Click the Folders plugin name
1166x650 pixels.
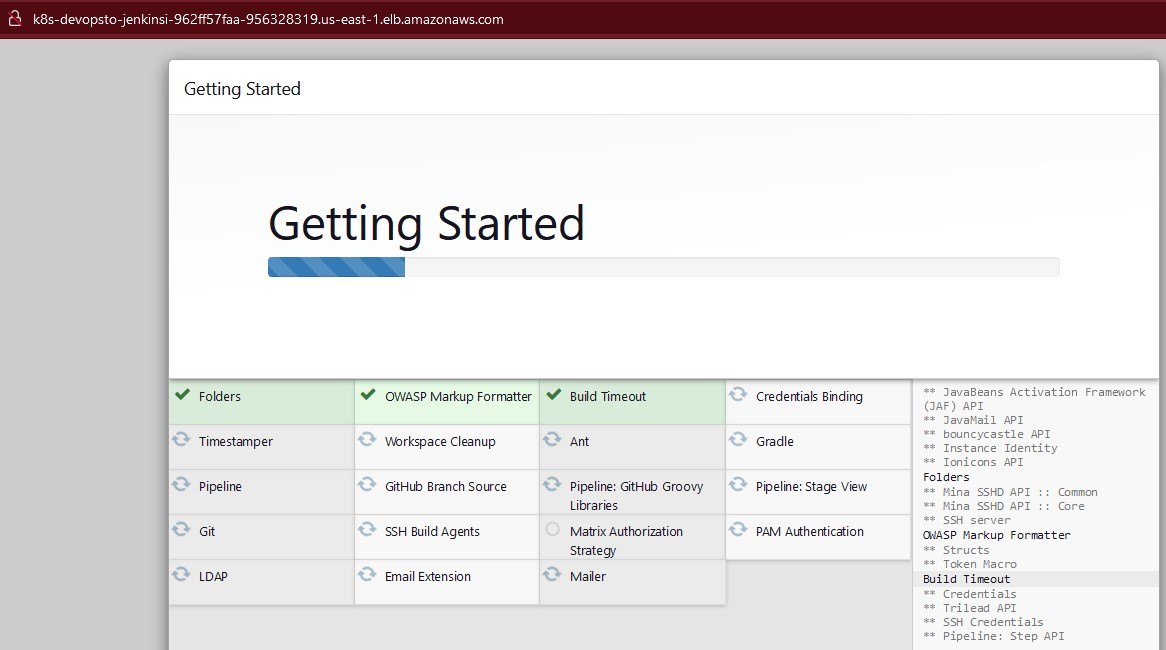click(219, 396)
